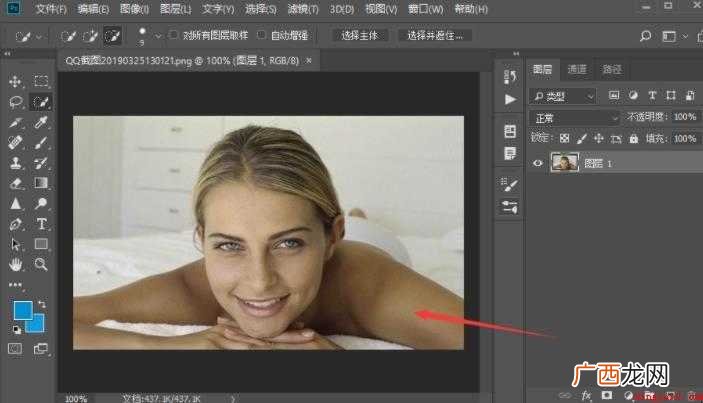The width and height of the screenshot is (703, 403).
Task: Select the Gradient tool
Action: click(41, 183)
